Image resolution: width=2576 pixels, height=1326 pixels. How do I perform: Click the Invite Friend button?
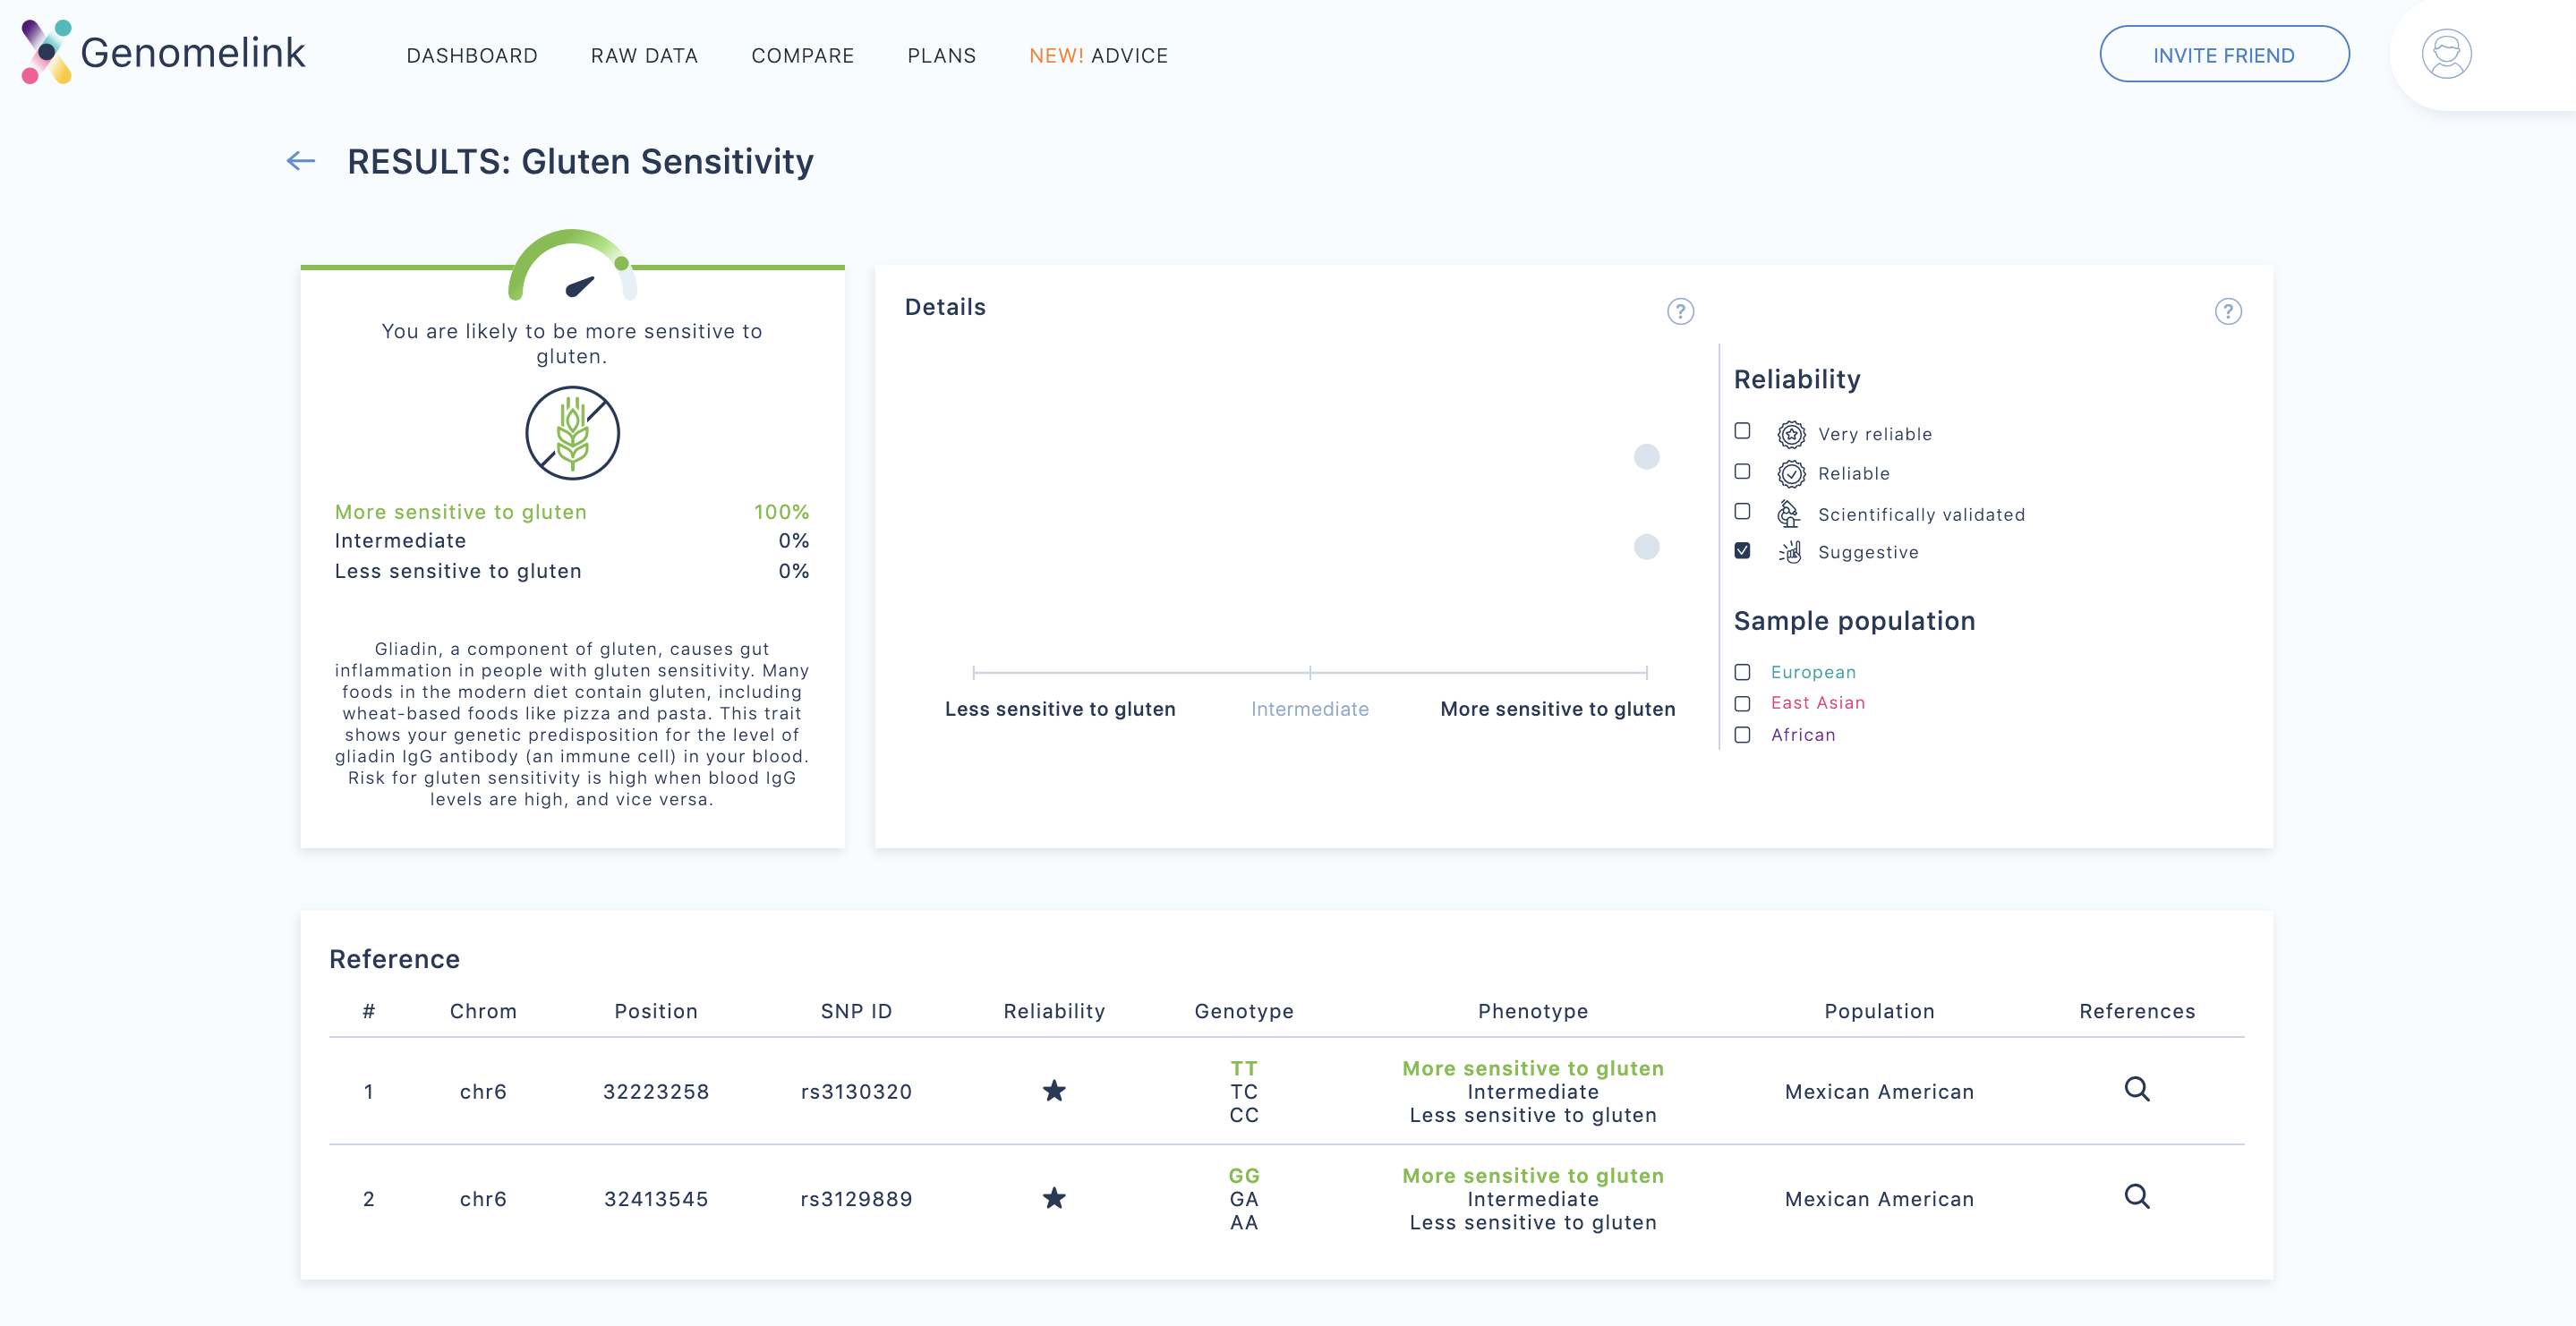(x=2224, y=54)
